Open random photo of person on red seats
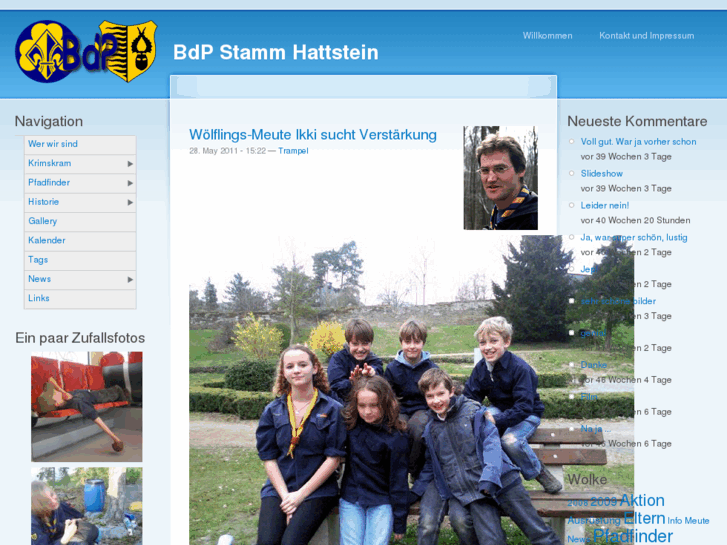 click(x=87, y=407)
